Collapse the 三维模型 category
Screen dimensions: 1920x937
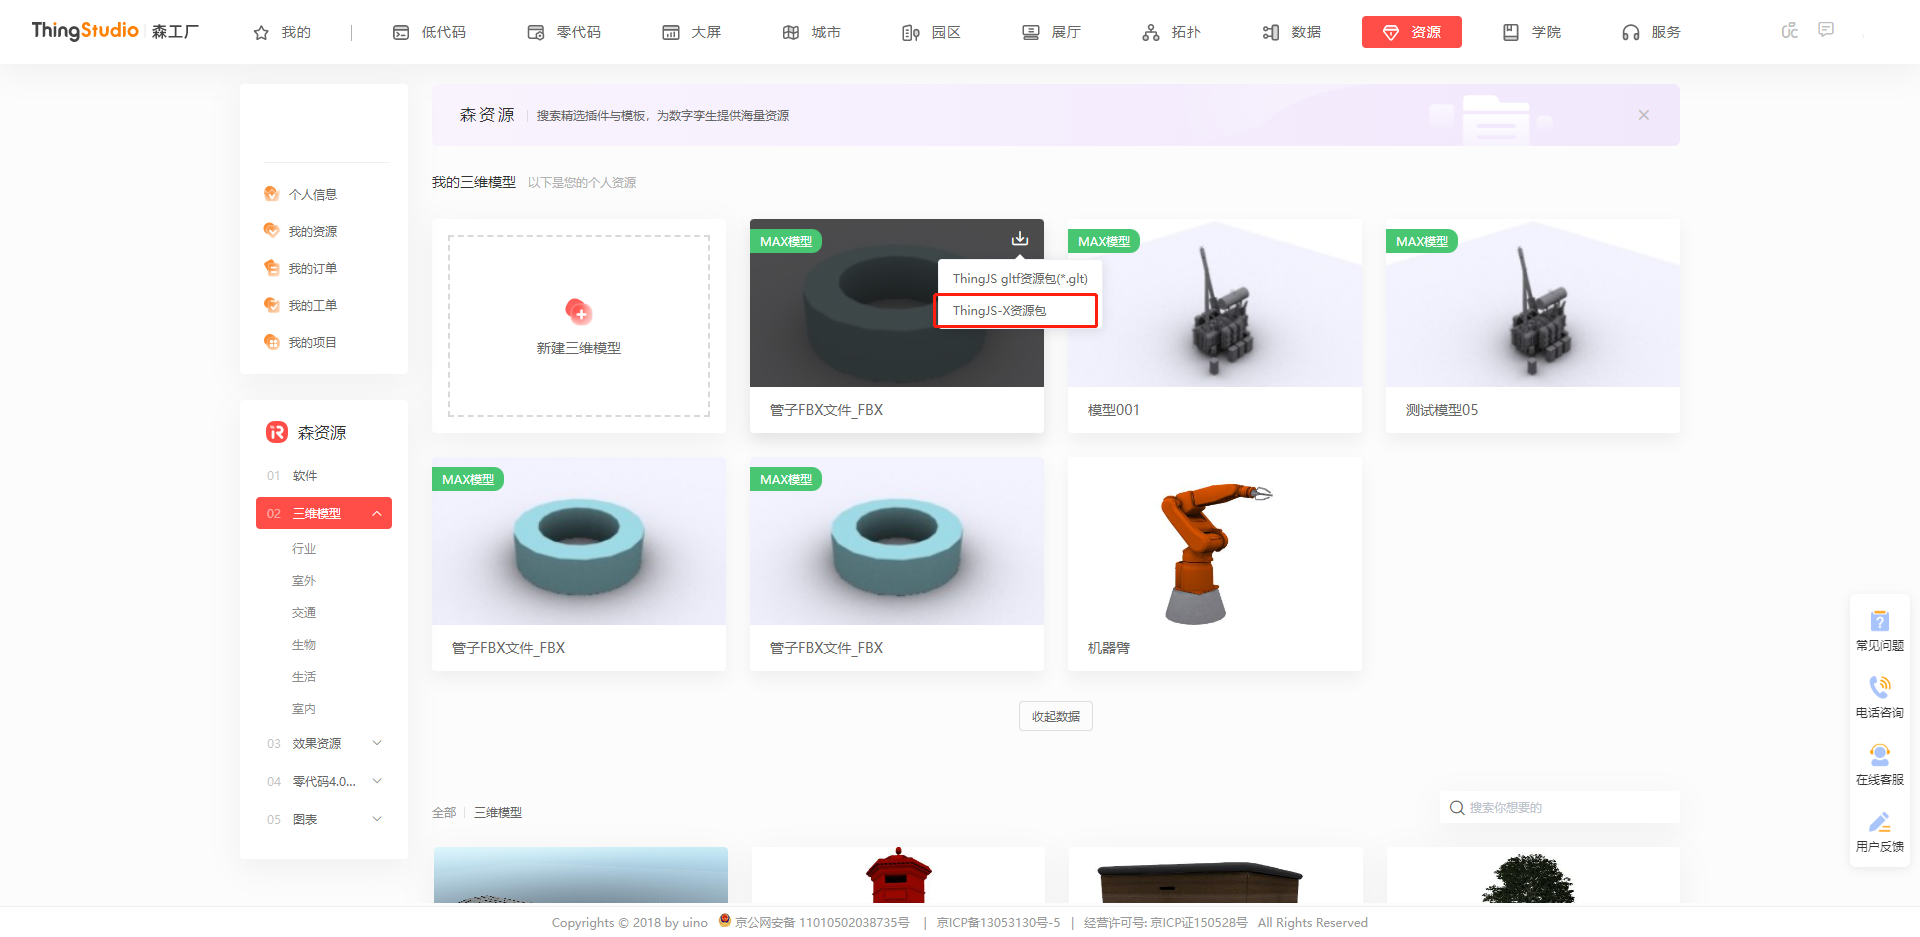coord(376,513)
